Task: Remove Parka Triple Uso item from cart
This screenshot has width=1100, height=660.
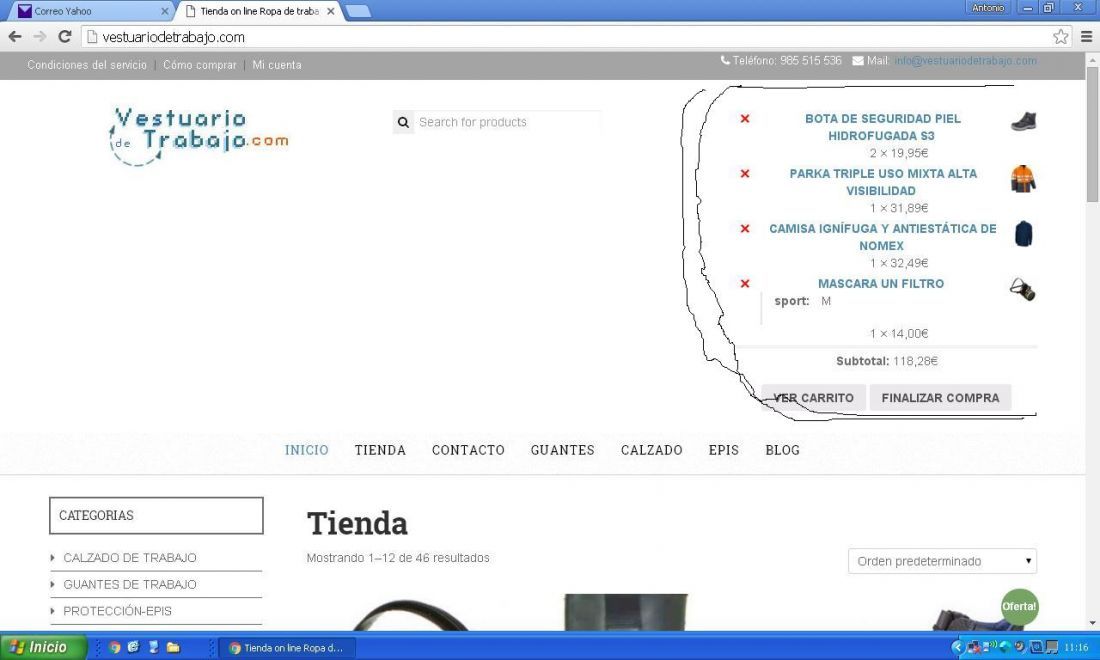Action: [x=745, y=173]
